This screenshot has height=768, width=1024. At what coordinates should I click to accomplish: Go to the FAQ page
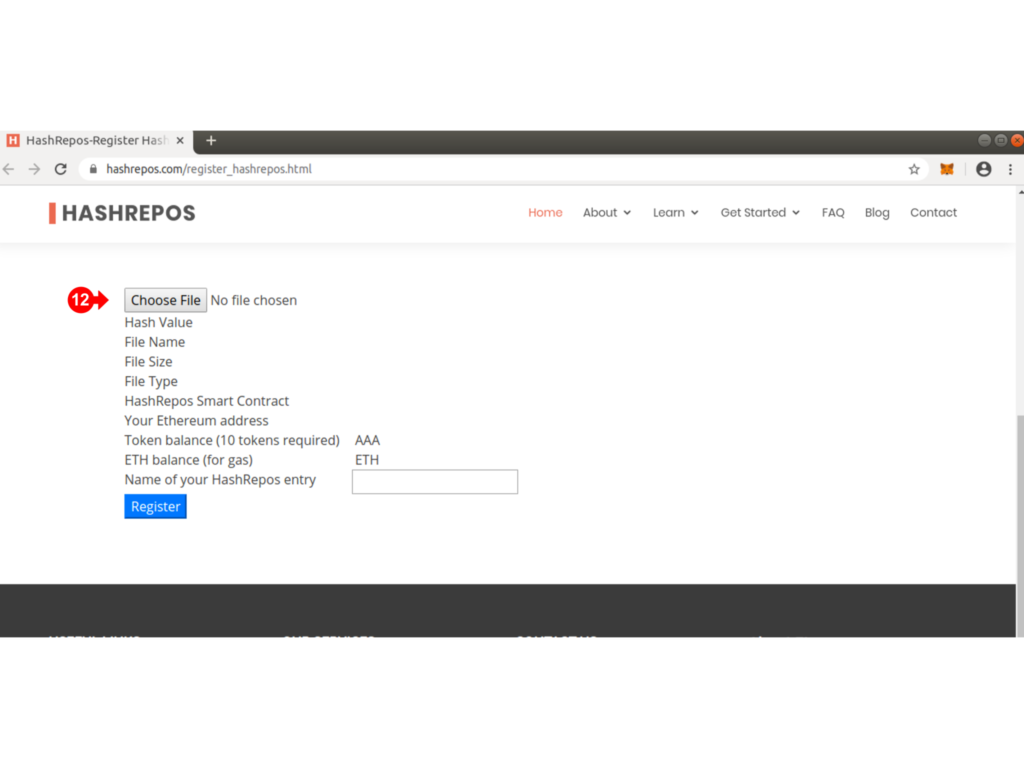[x=833, y=213]
